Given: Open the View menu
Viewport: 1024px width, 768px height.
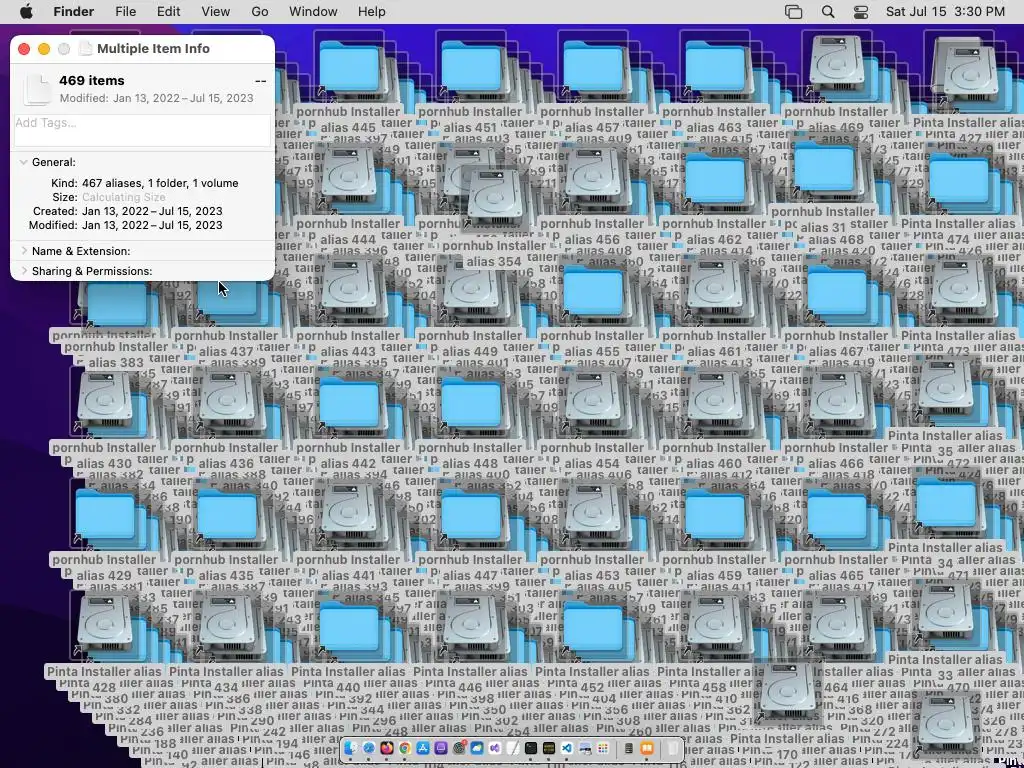Looking at the screenshot, I should tap(216, 12).
